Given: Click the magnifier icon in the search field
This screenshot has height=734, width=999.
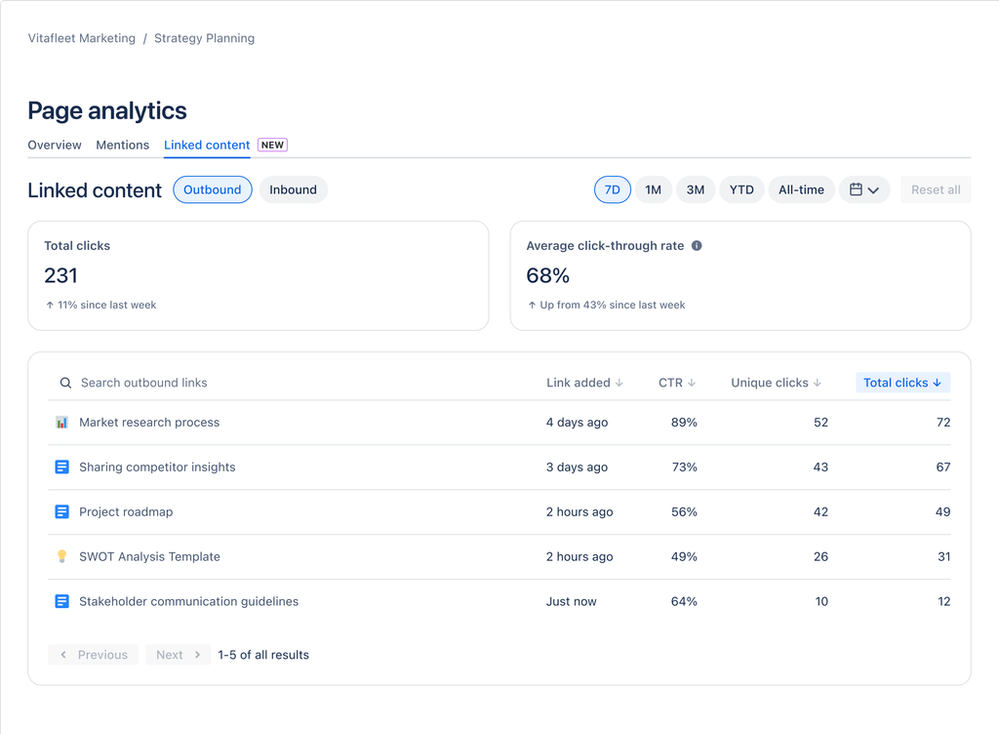Looking at the screenshot, I should [x=66, y=383].
